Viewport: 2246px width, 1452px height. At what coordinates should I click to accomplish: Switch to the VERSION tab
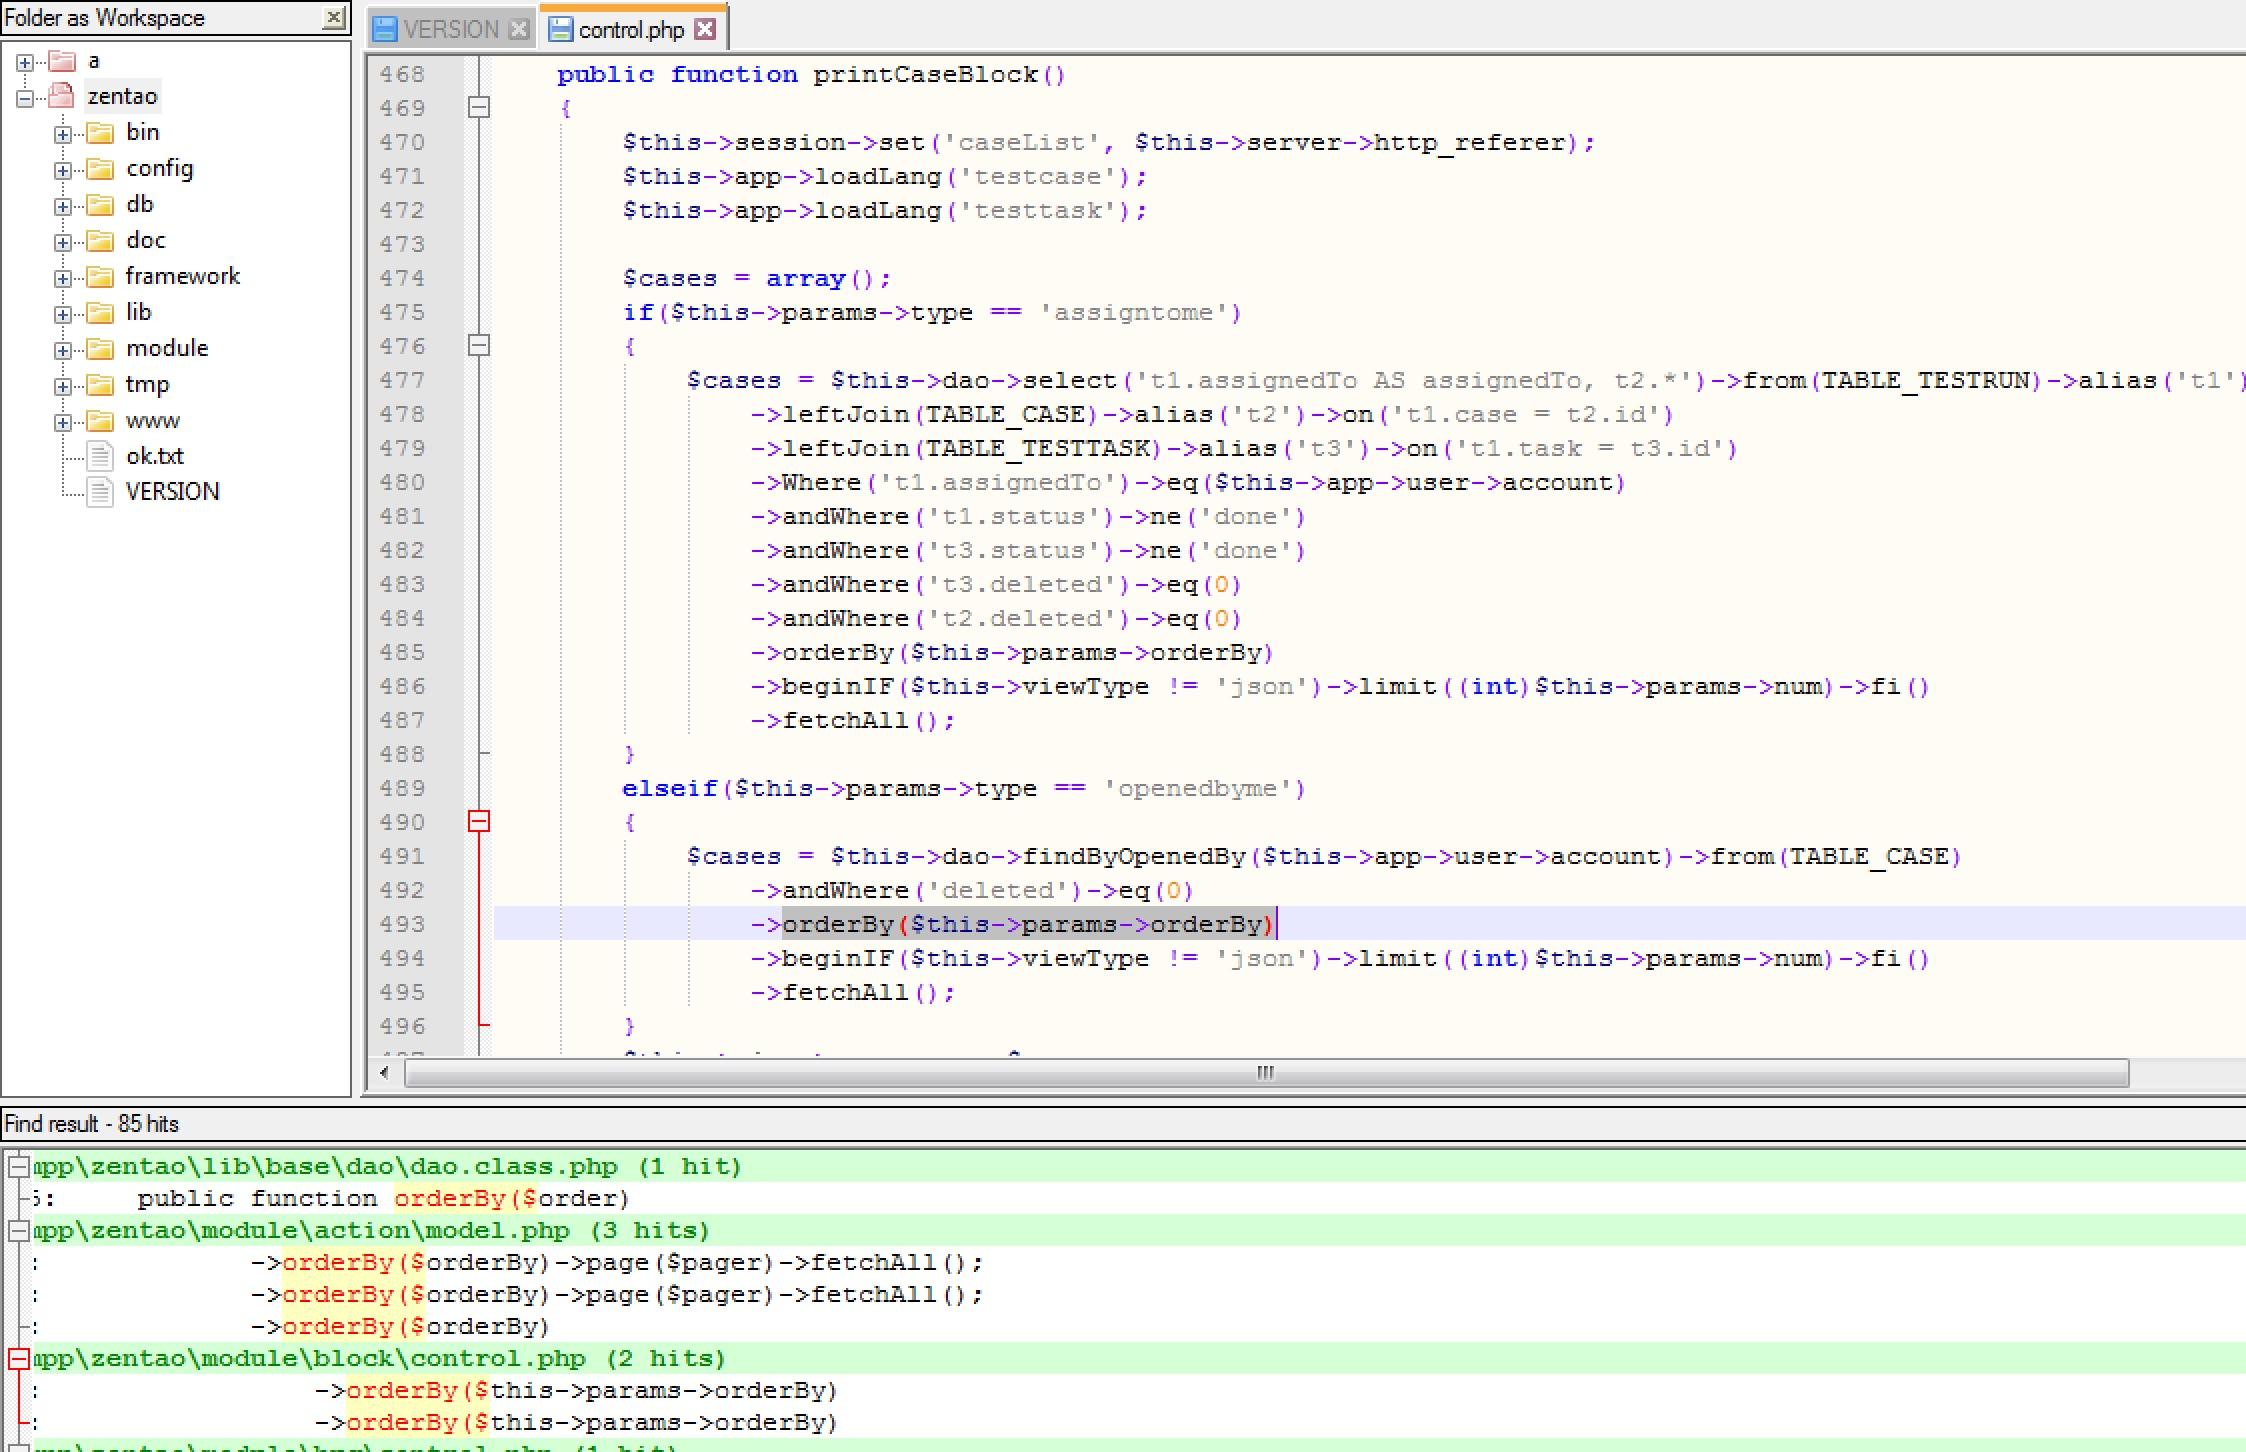tap(449, 29)
